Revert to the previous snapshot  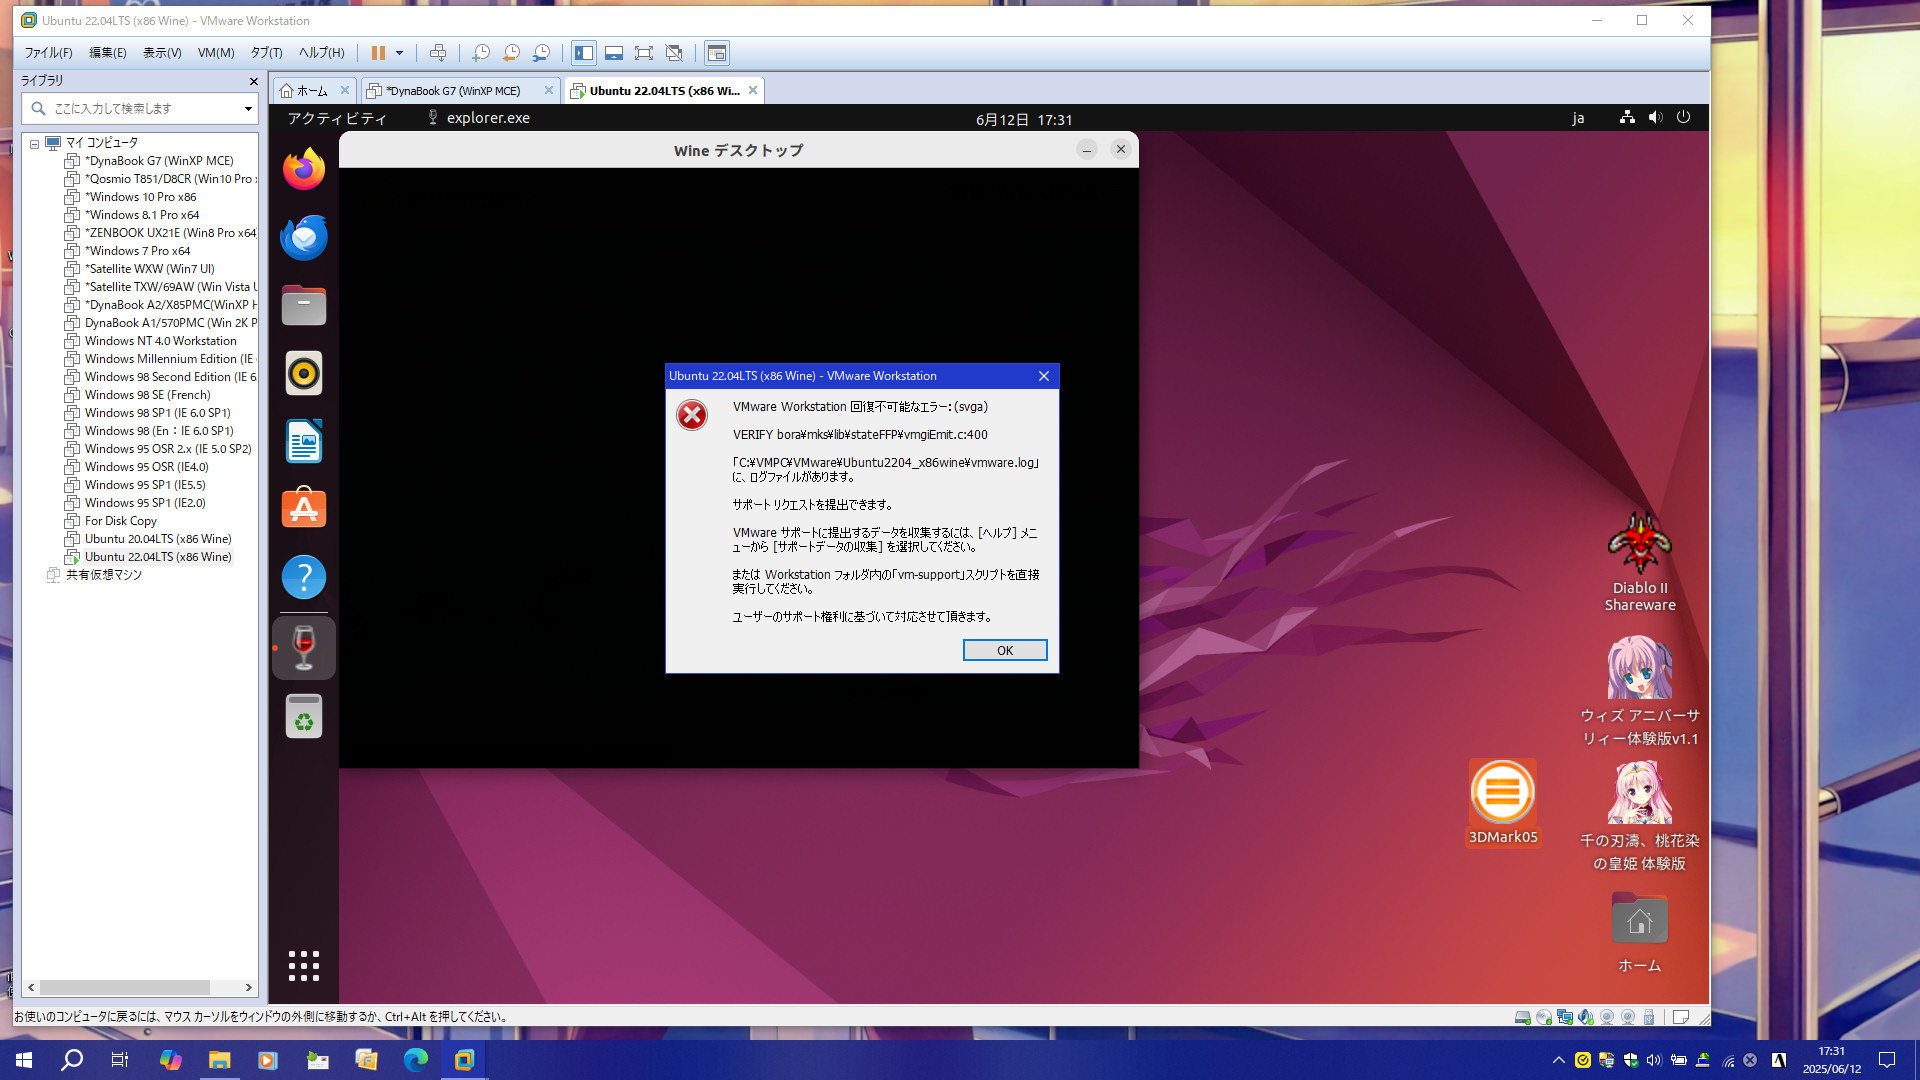511,53
